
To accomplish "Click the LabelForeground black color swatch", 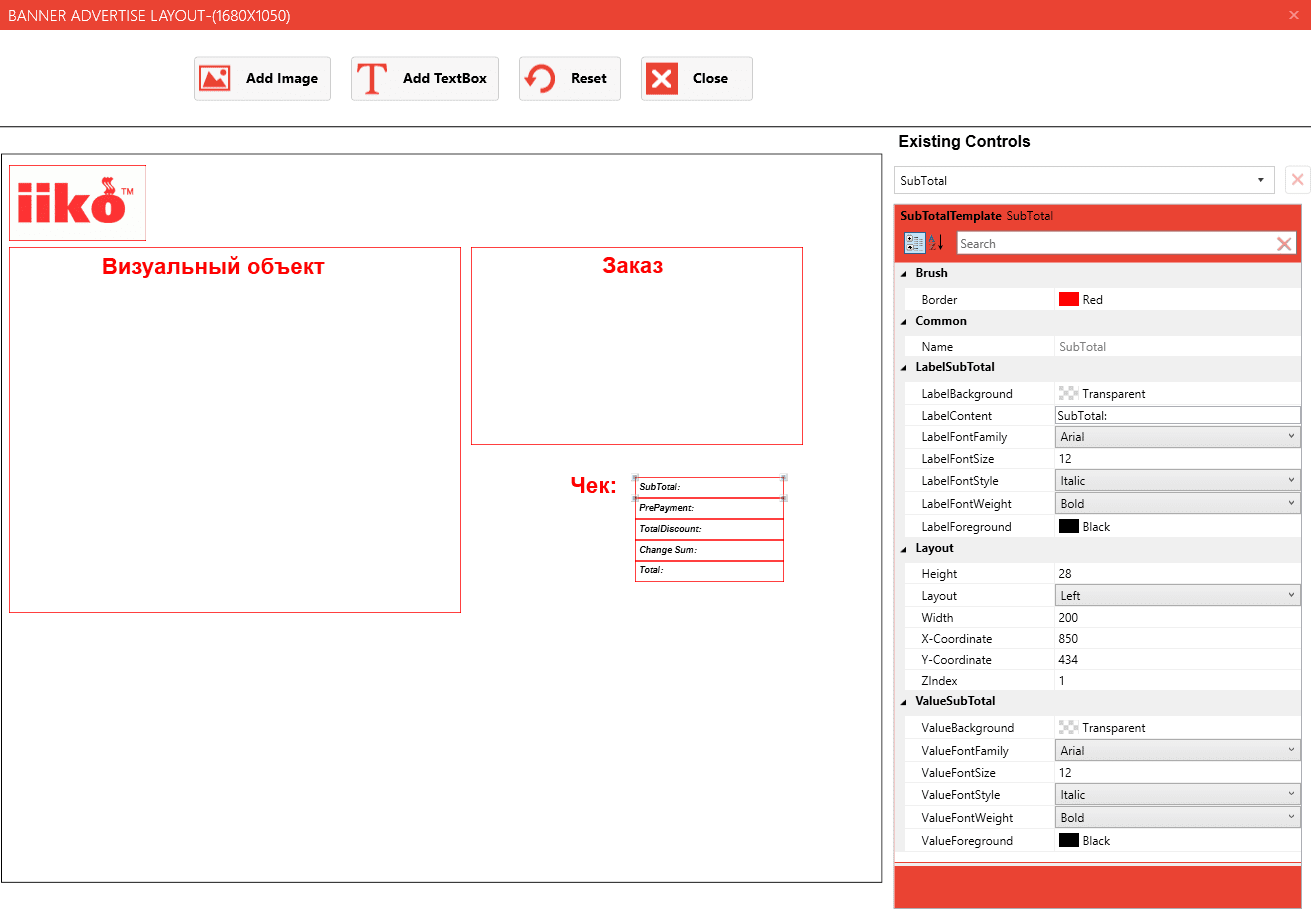I will coord(1068,526).
